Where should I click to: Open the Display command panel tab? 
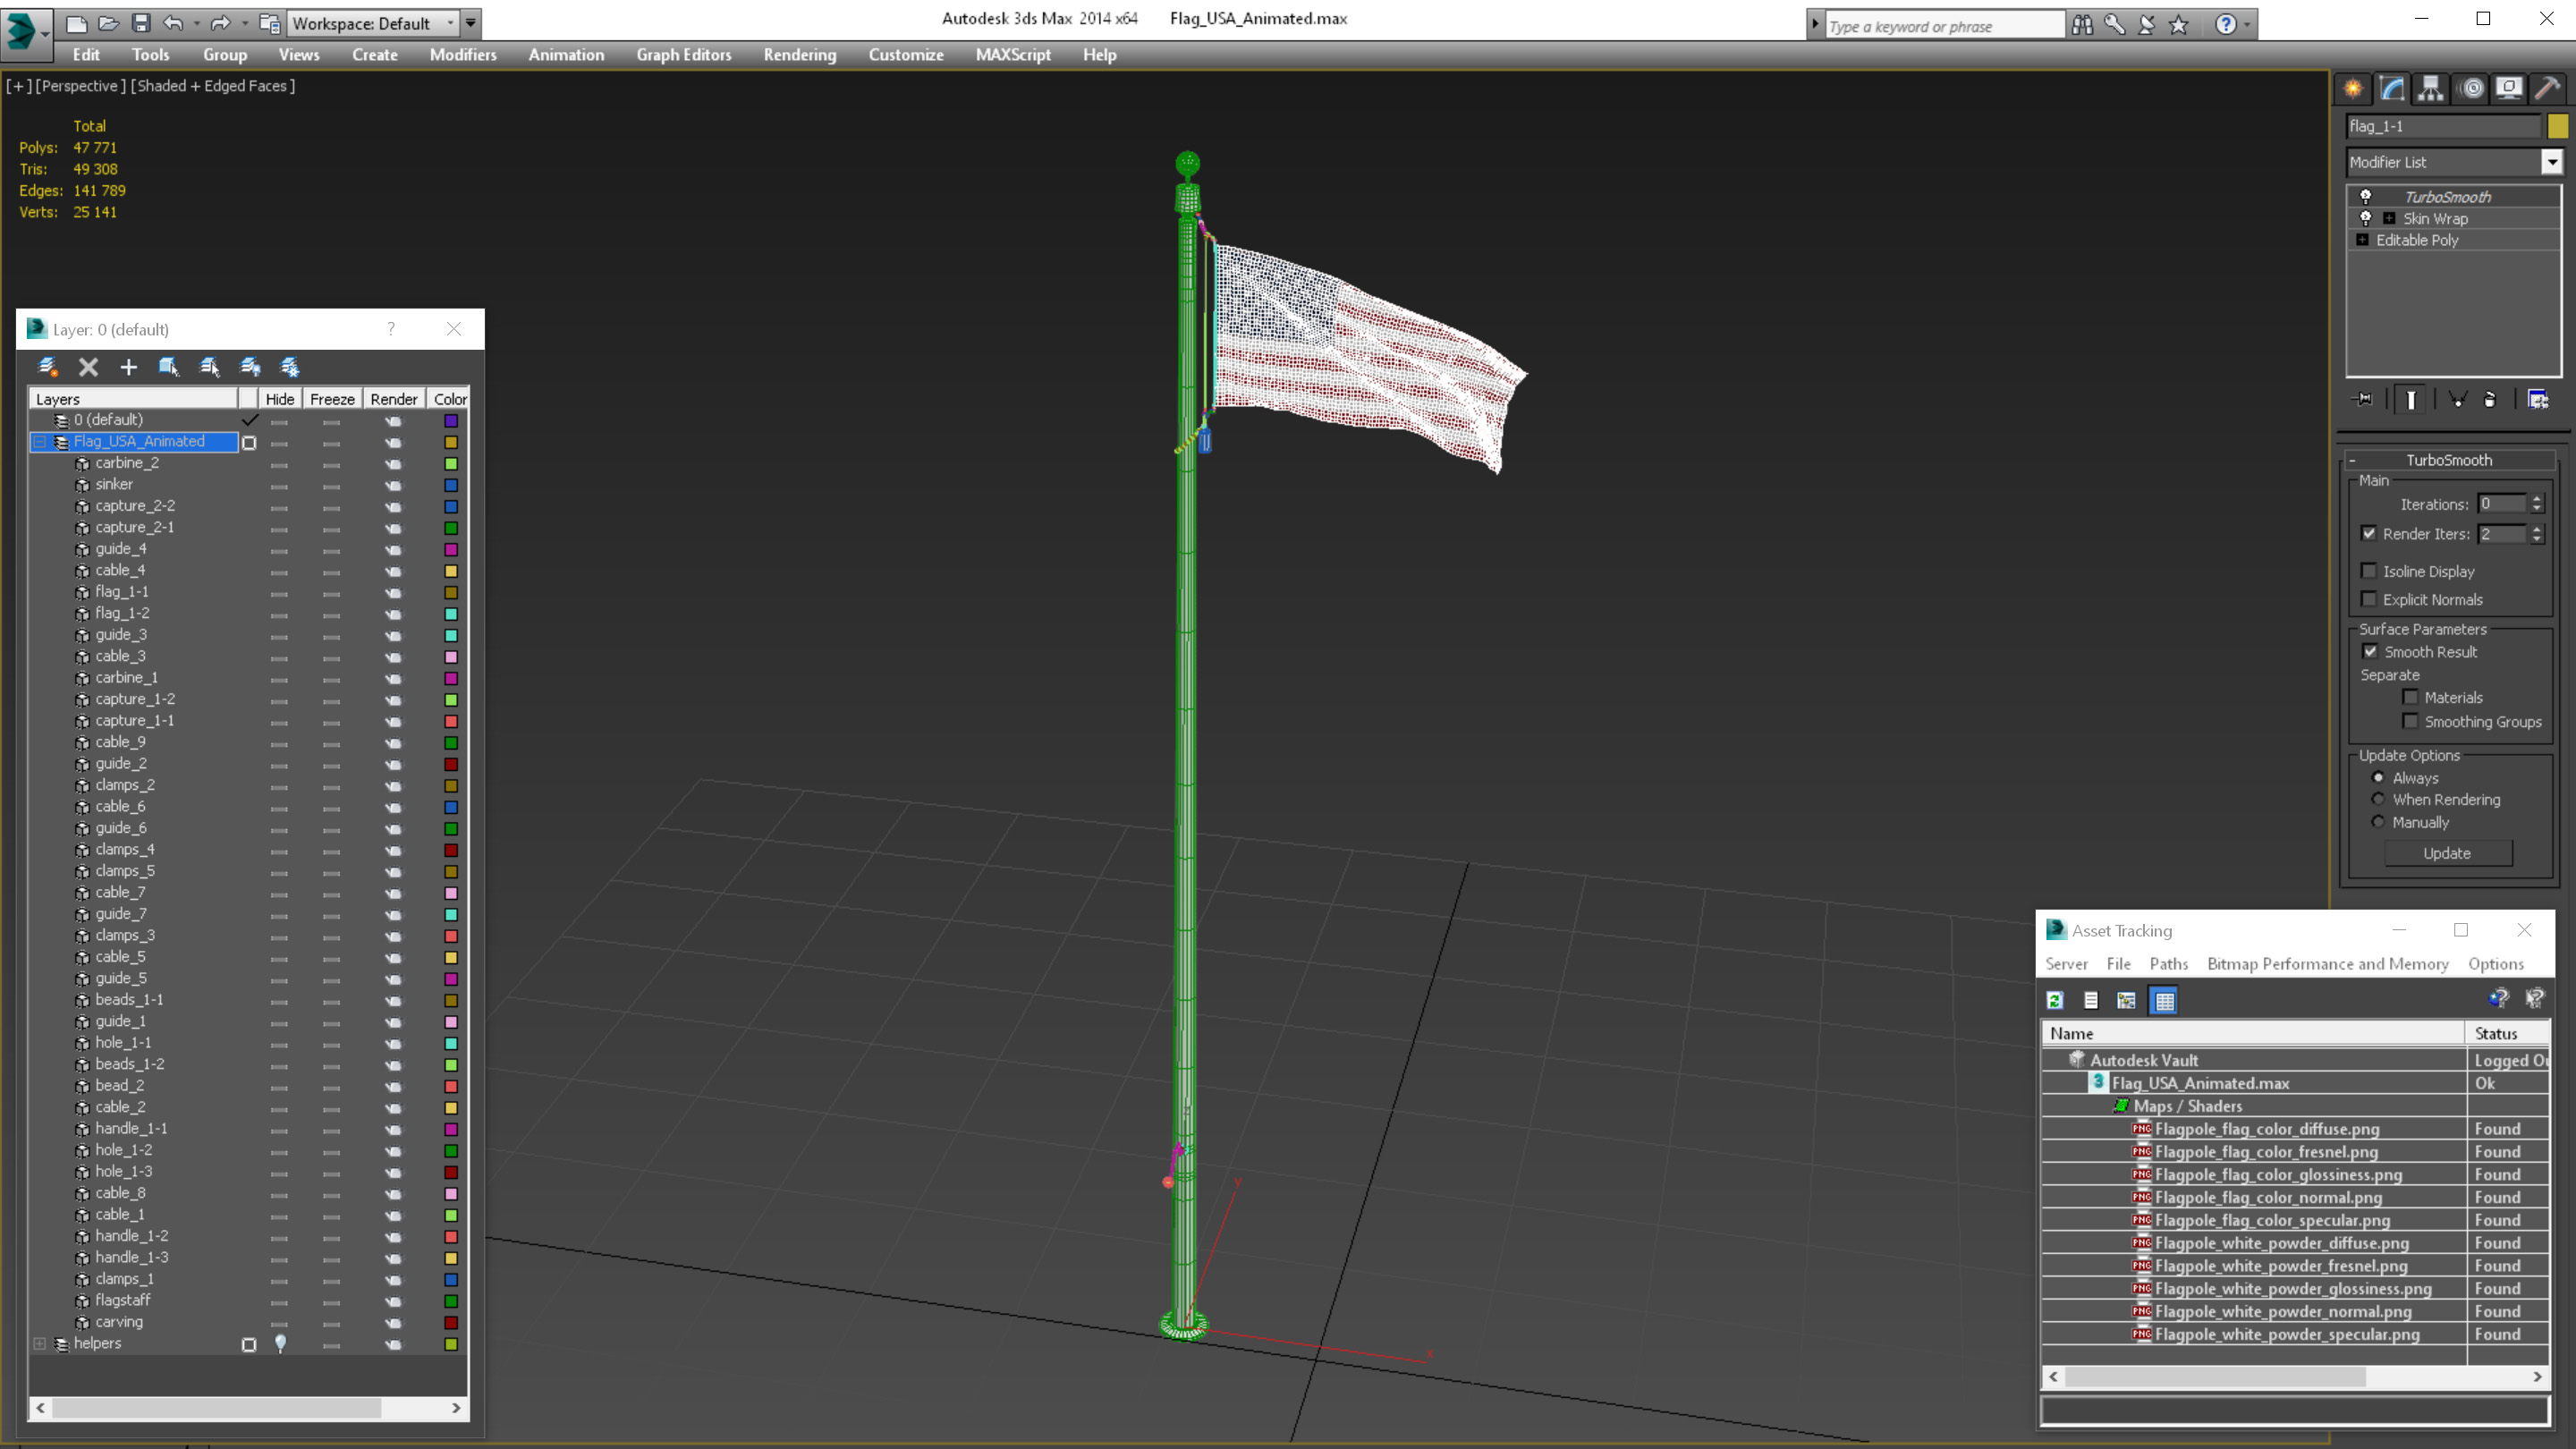point(2509,89)
